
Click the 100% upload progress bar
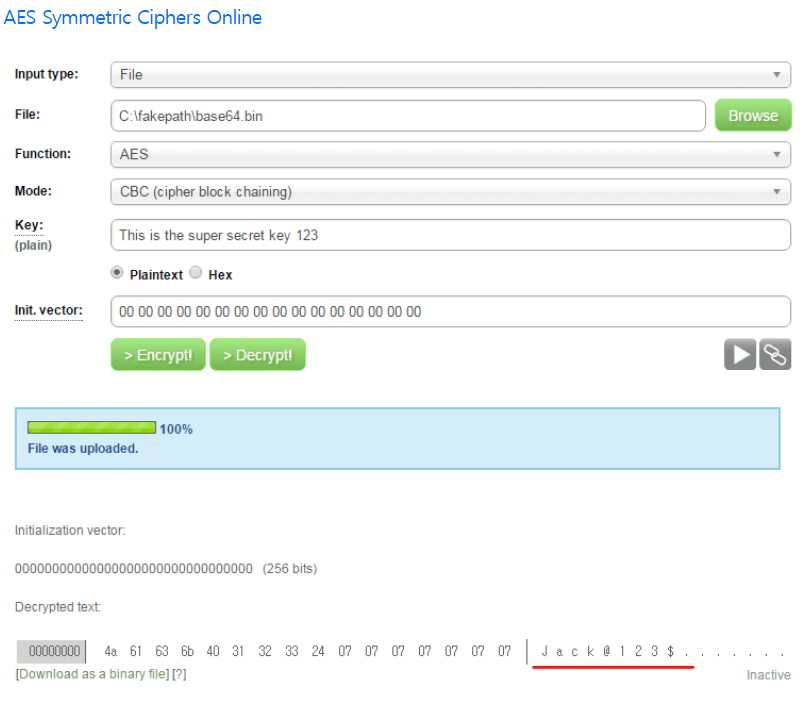pos(92,428)
